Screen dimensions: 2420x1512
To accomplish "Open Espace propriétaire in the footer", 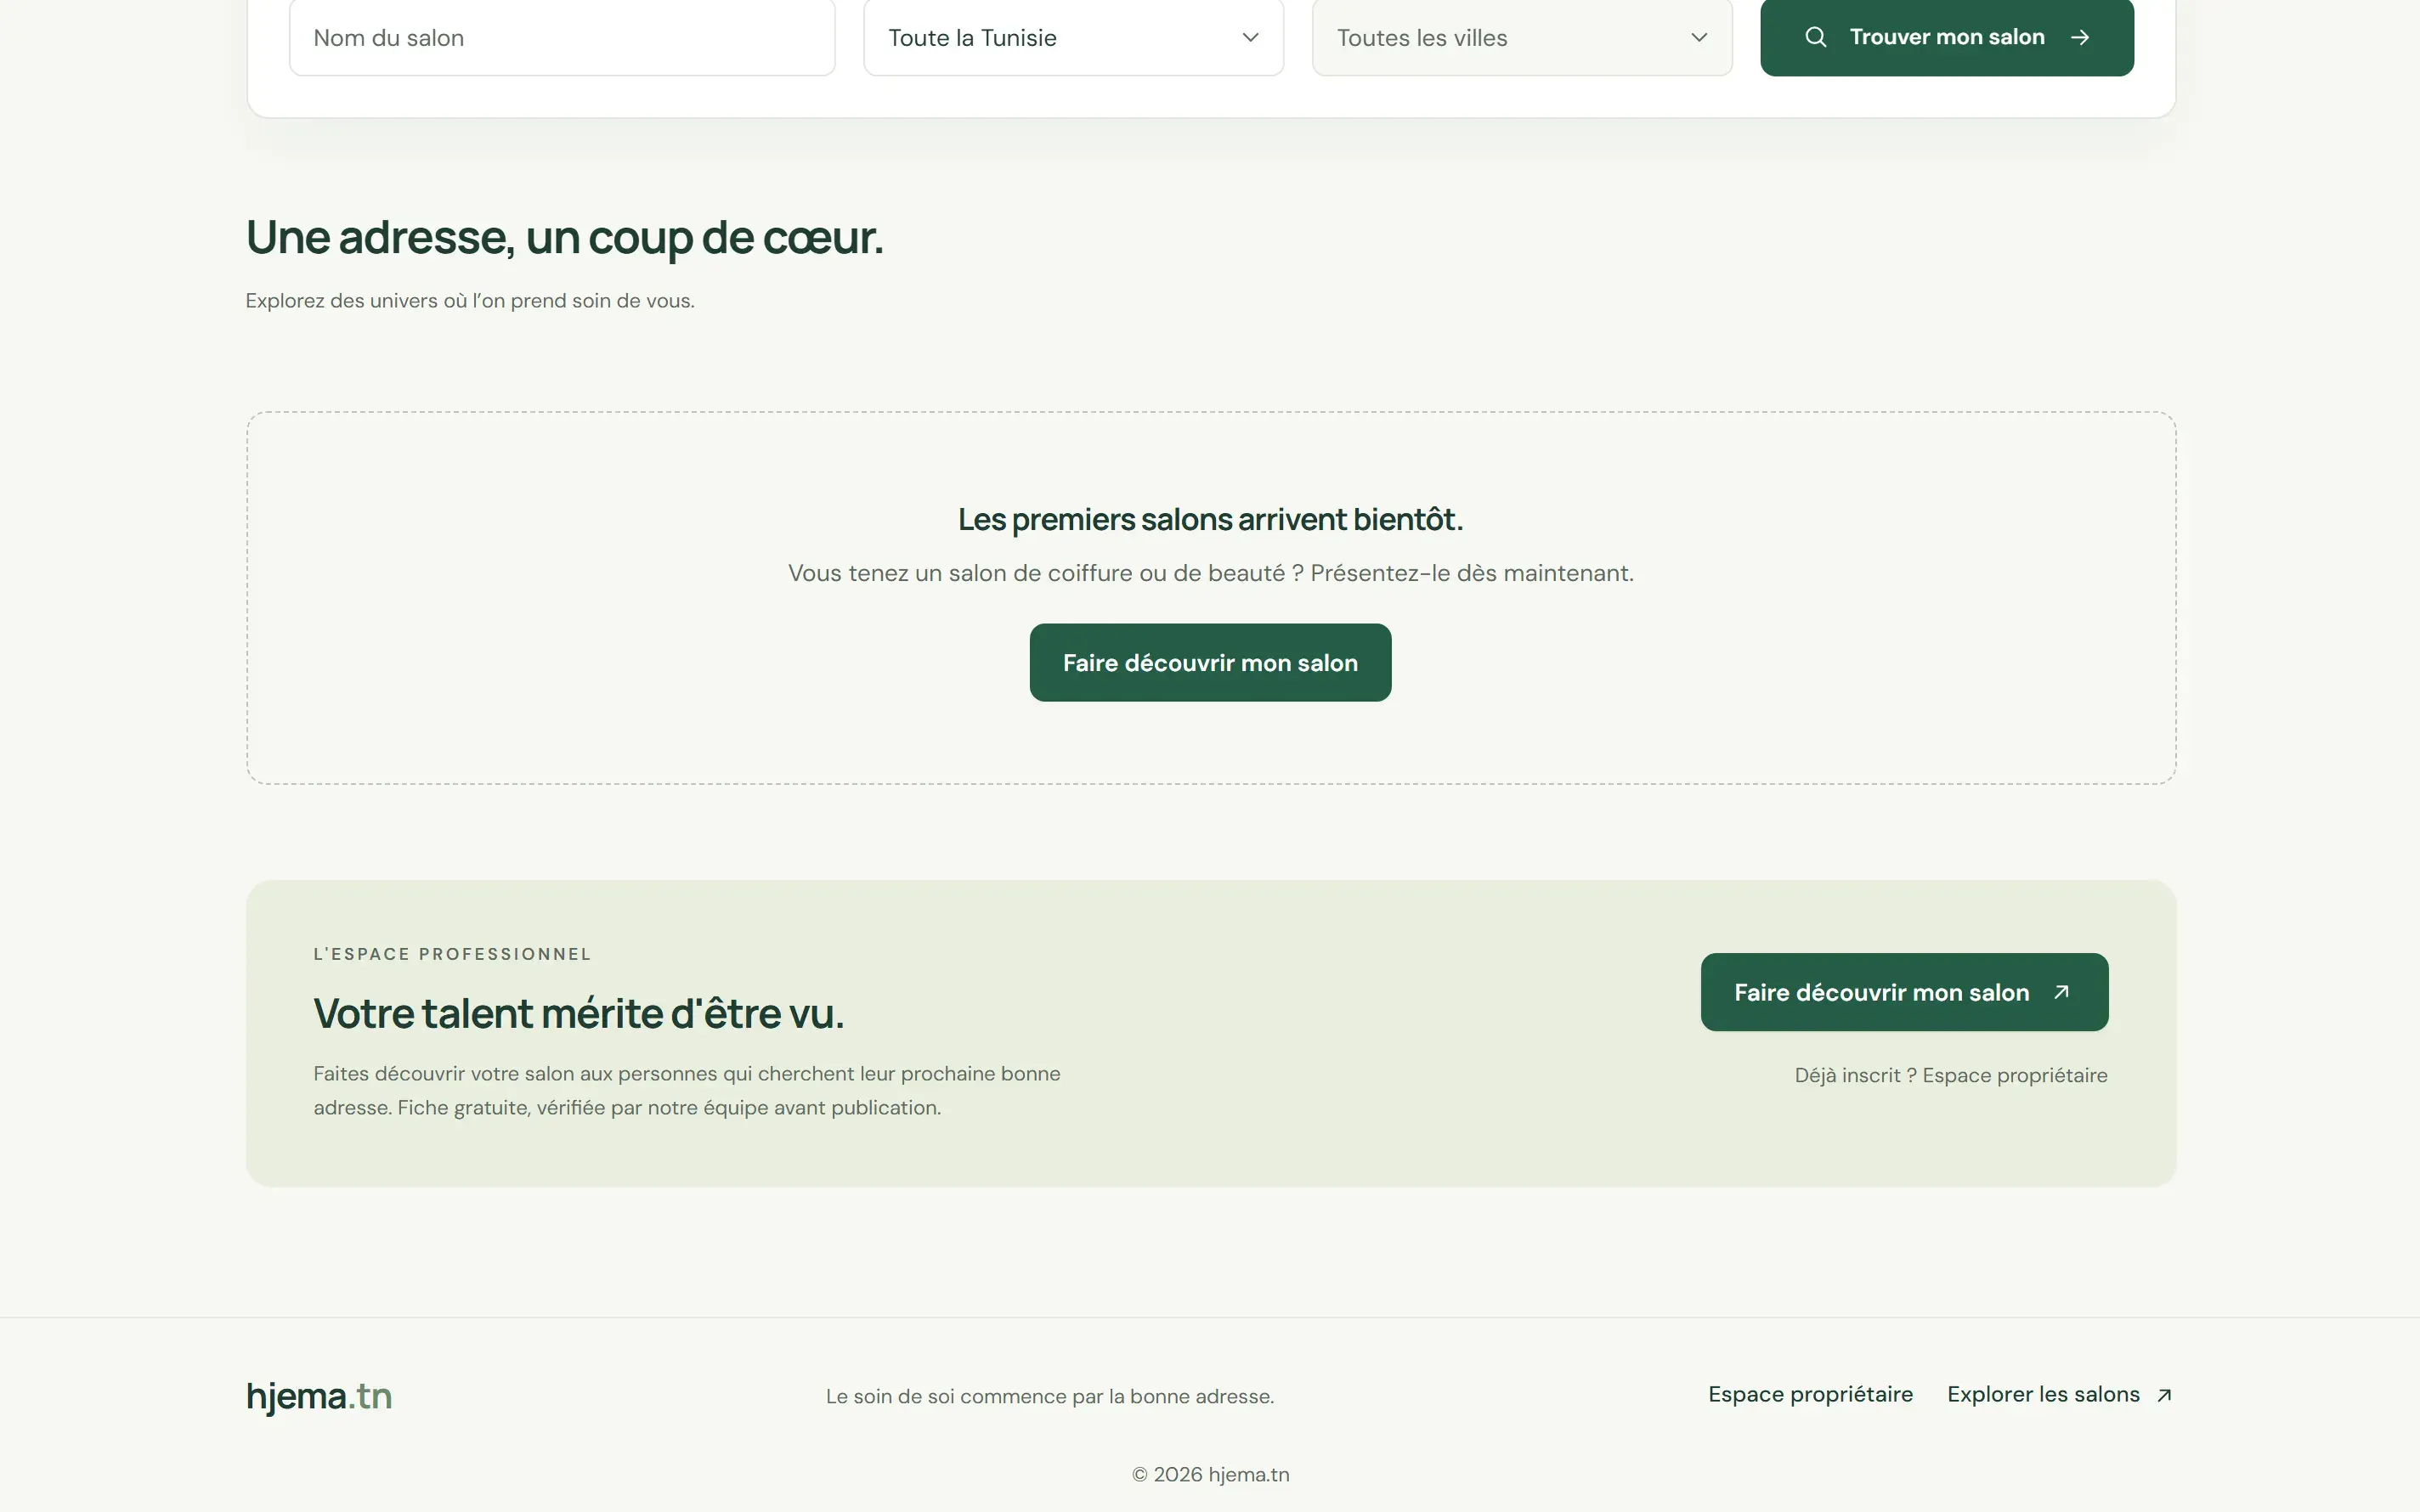I will pos(1810,1394).
